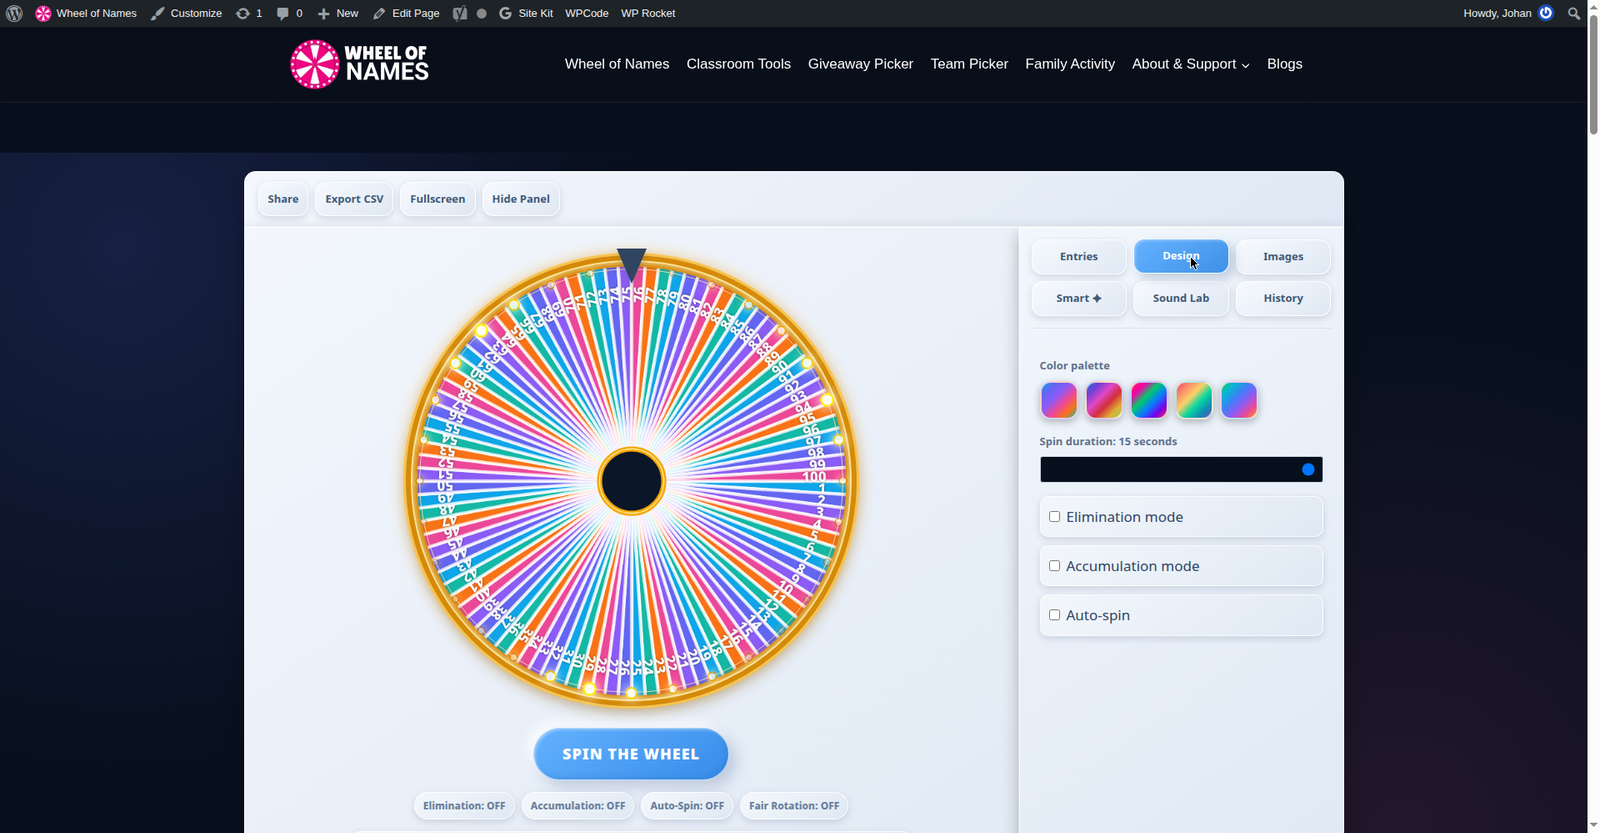Viewport: 1600px width, 833px height.
Task: Enable the Accumulation mode checkbox
Action: [1054, 566]
